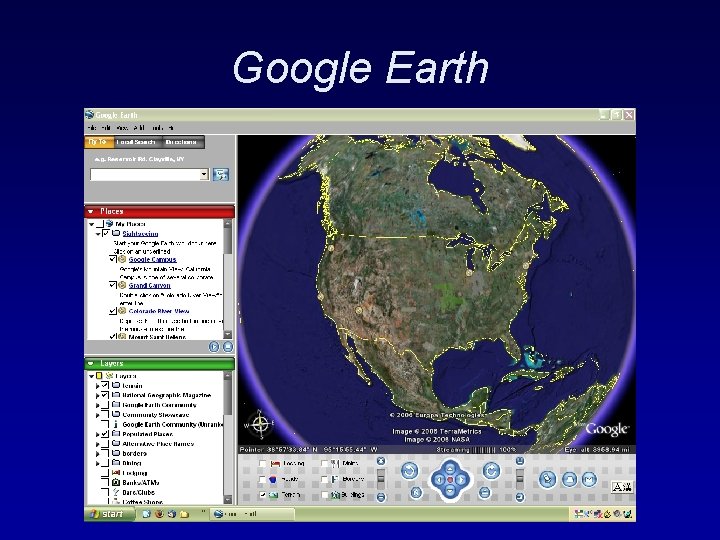Open the View menu
The width and height of the screenshot is (720, 540).
tap(122, 128)
